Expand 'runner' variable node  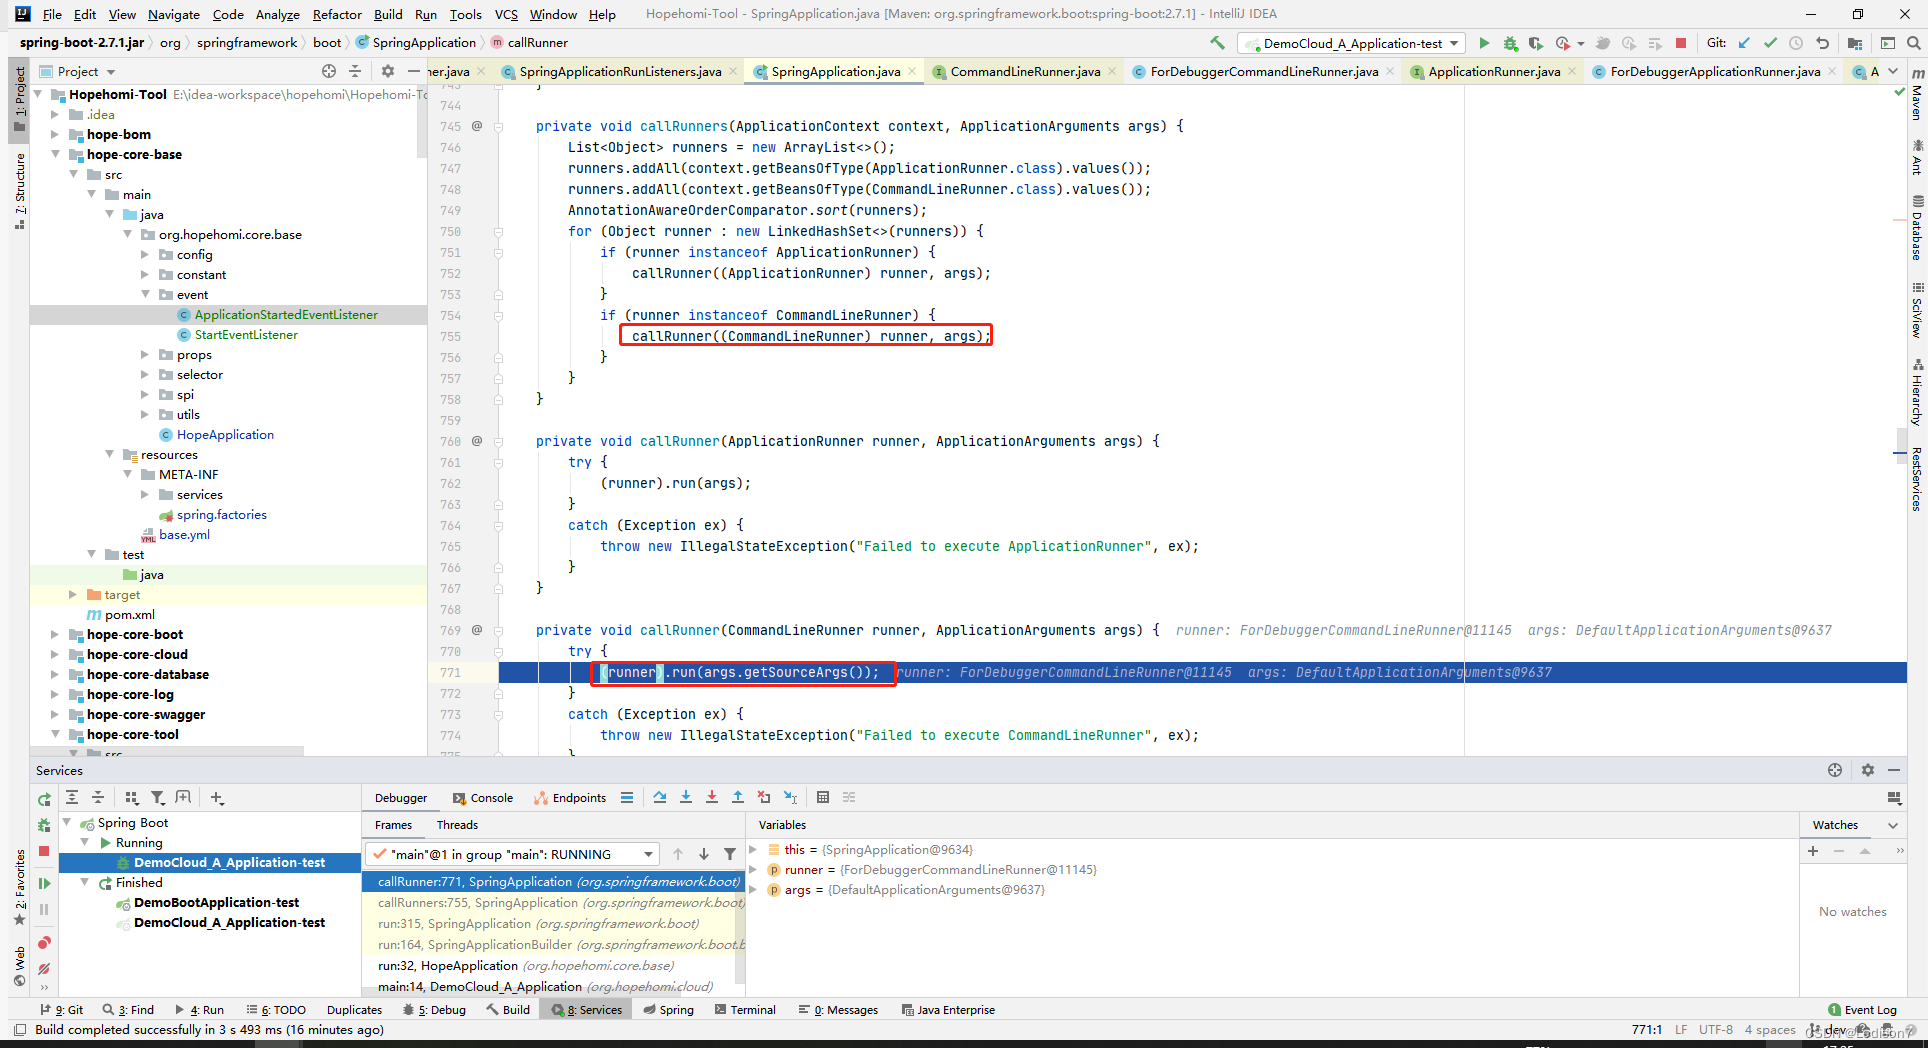[753, 870]
